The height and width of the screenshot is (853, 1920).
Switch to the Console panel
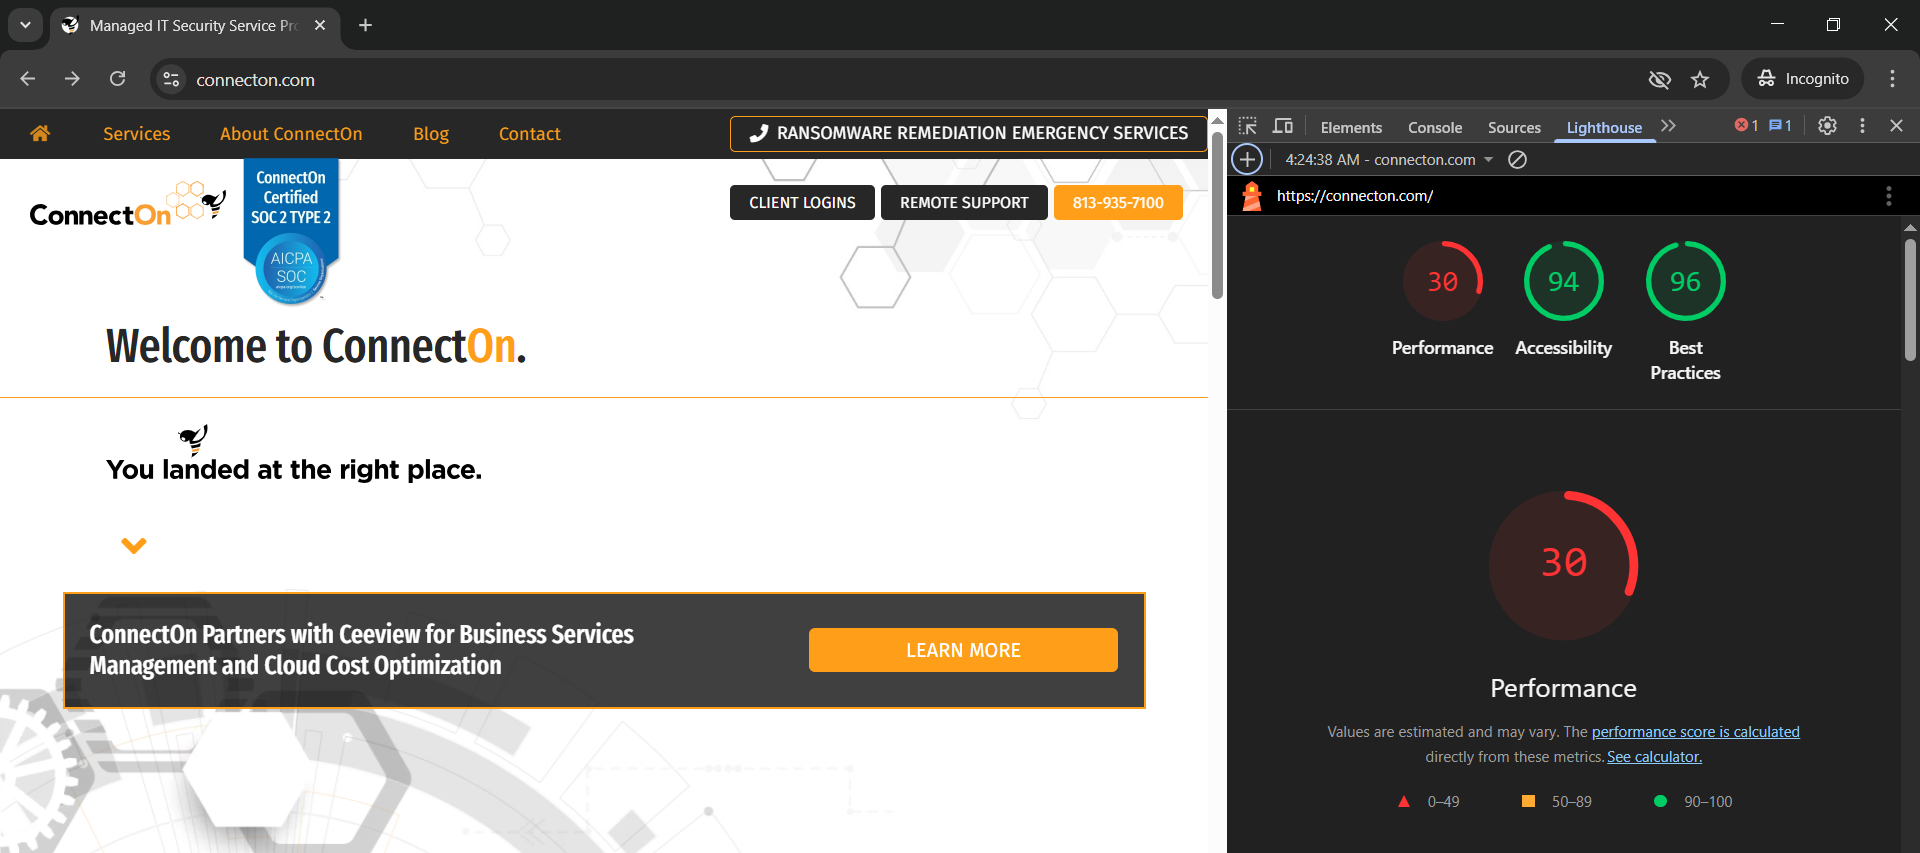1435,127
